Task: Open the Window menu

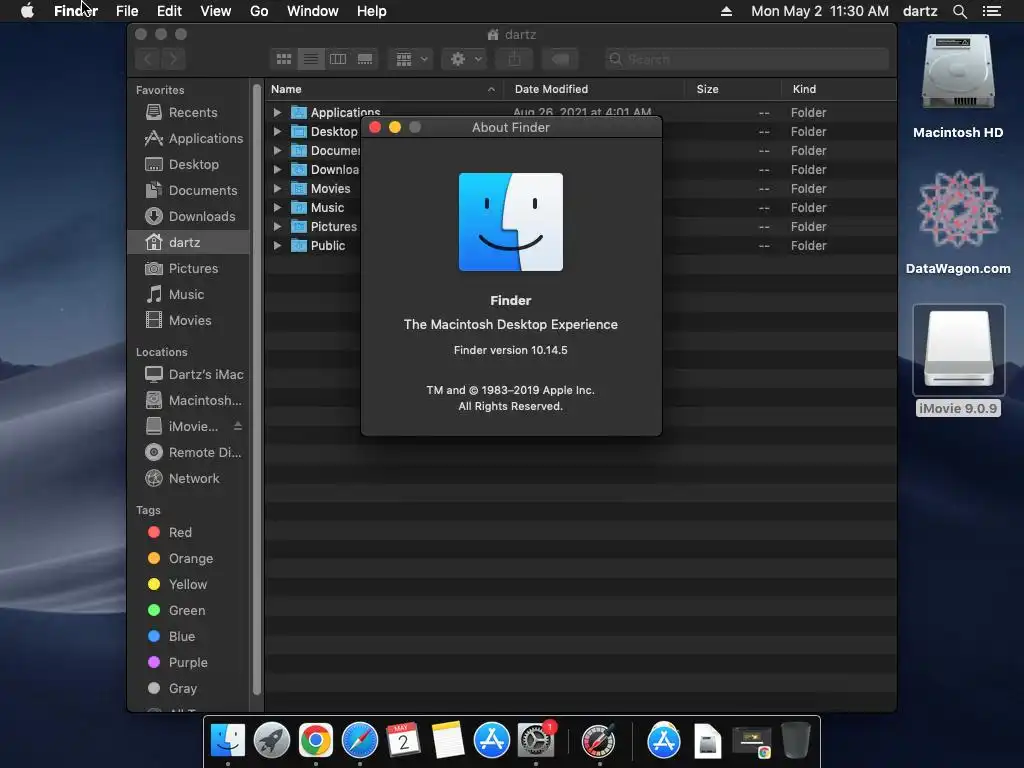Action: pyautogui.click(x=313, y=11)
